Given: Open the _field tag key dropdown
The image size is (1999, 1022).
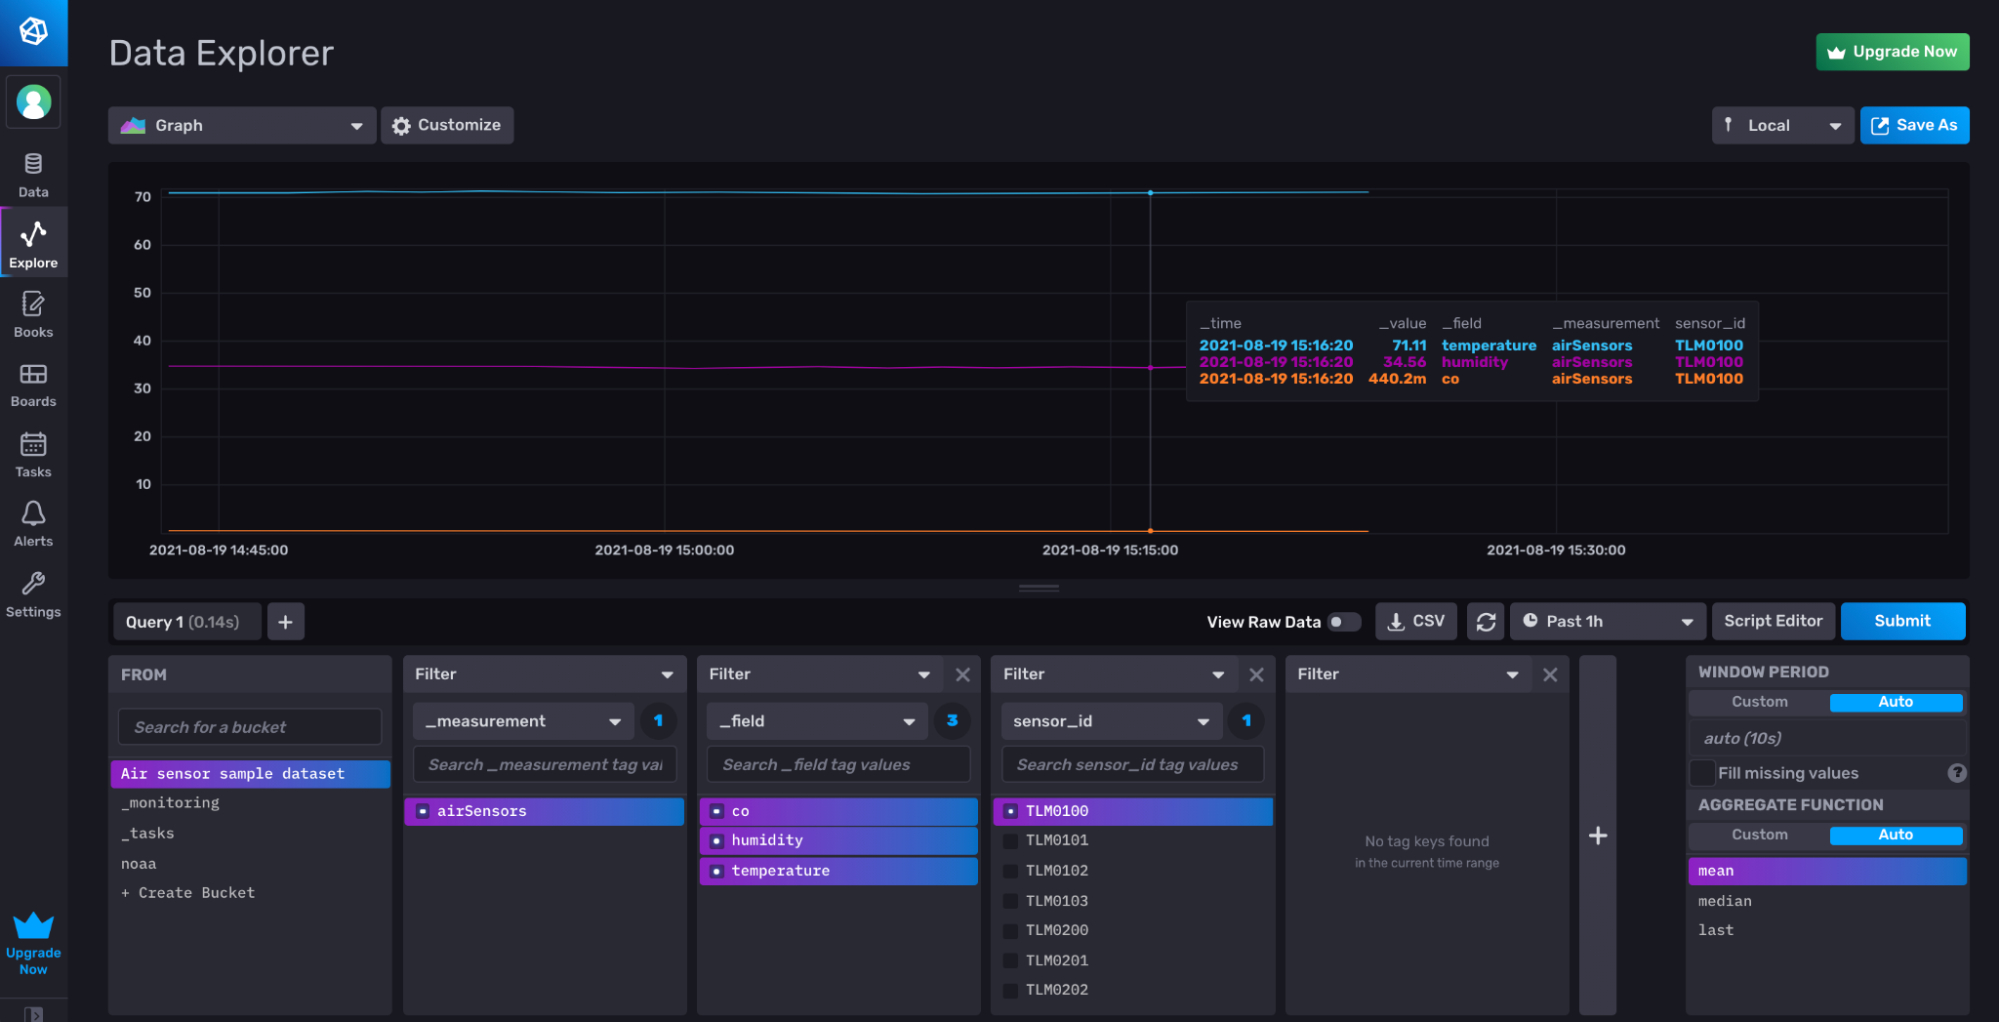Looking at the screenshot, I should click(x=817, y=721).
